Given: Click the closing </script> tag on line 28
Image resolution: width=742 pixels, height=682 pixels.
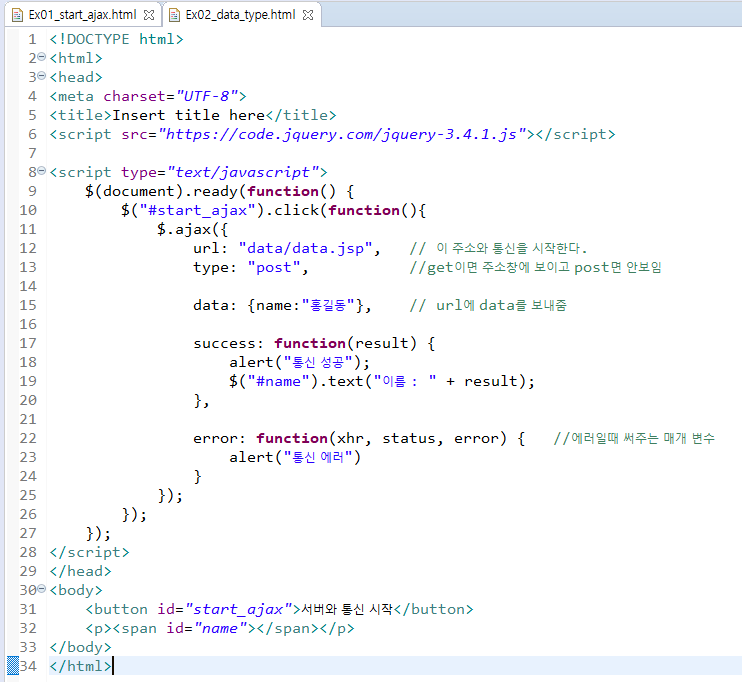Looking at the screenshot, I should coord(89,552).
